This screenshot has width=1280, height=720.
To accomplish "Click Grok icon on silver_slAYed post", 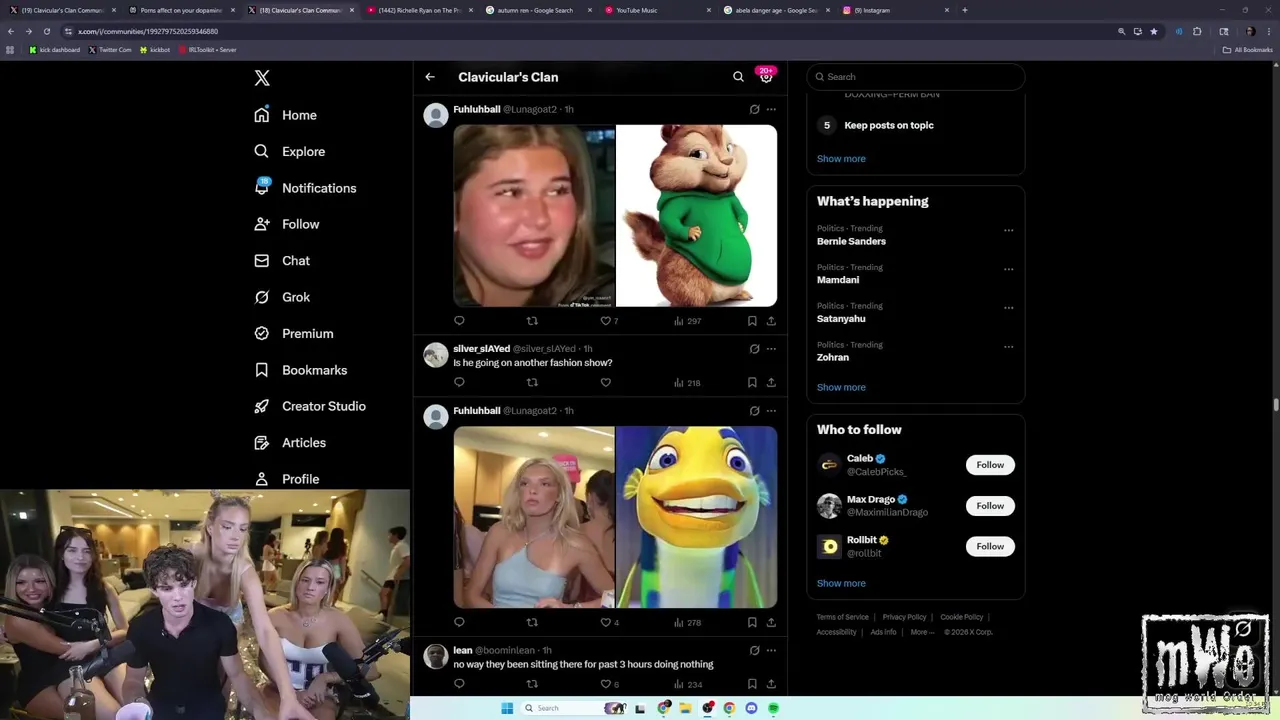I will [754, 349].
